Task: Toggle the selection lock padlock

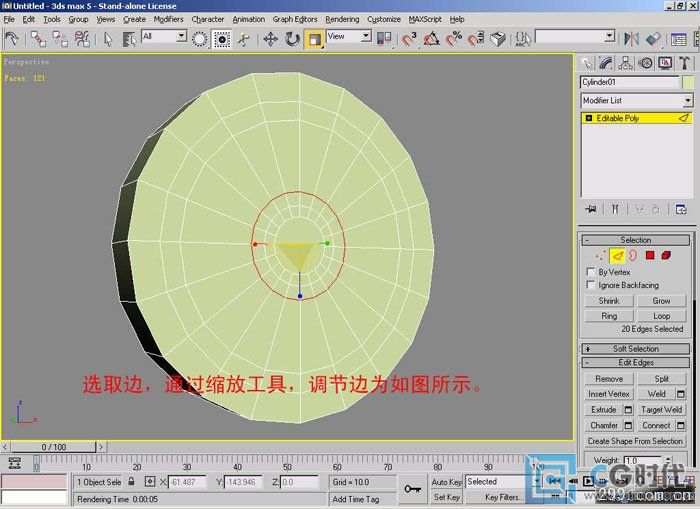Action: point(131,481)
